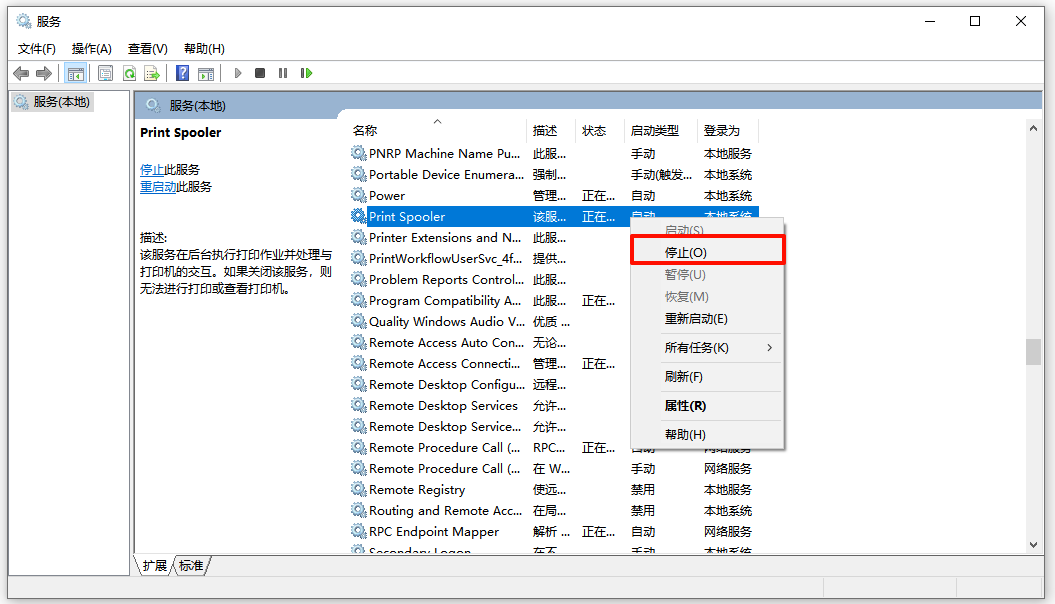Click the show/hide action pane icon
Screen dimensions: 1055x604
pyautogui.click(x=206, y=72)
